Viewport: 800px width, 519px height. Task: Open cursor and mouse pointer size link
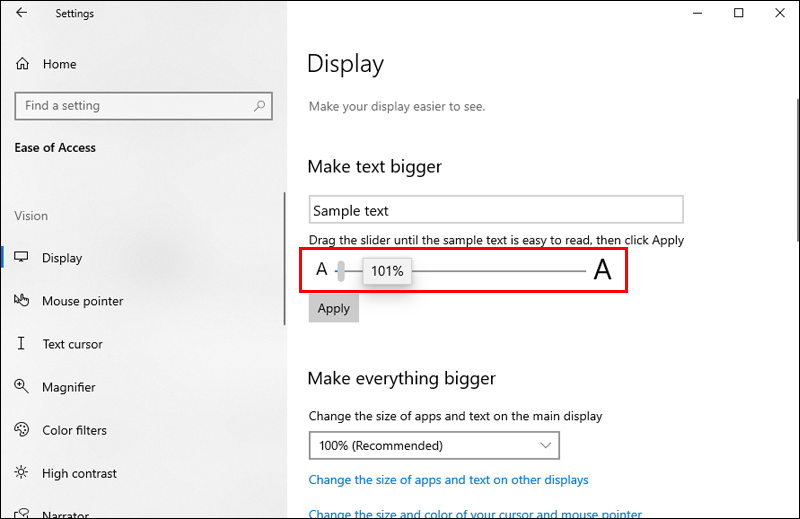(x=475, y=513)
